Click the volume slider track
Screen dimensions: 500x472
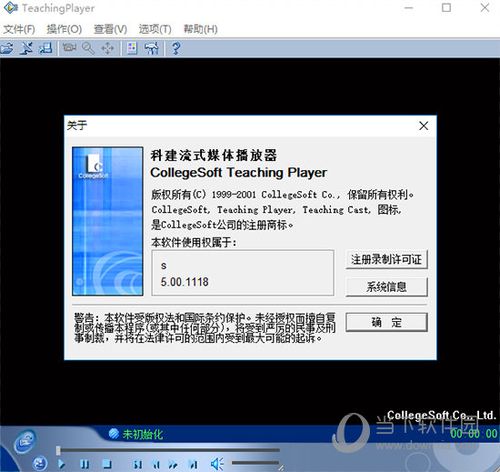point(255,463)
